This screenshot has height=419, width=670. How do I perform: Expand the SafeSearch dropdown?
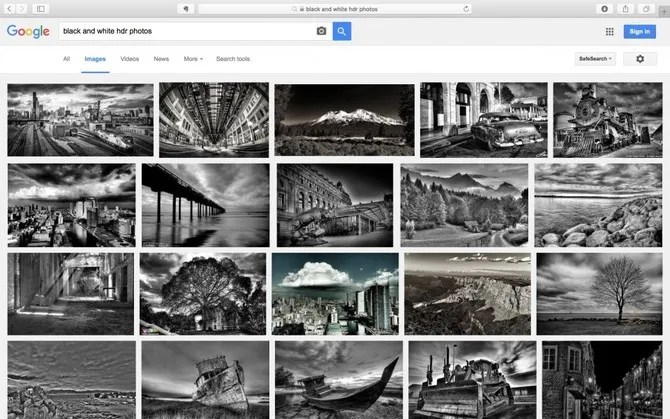pyautogui.click(x=596, y=59)
